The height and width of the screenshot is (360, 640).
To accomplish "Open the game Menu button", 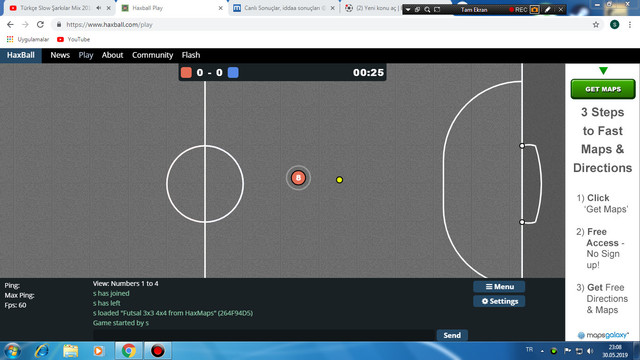I will 499,287.
